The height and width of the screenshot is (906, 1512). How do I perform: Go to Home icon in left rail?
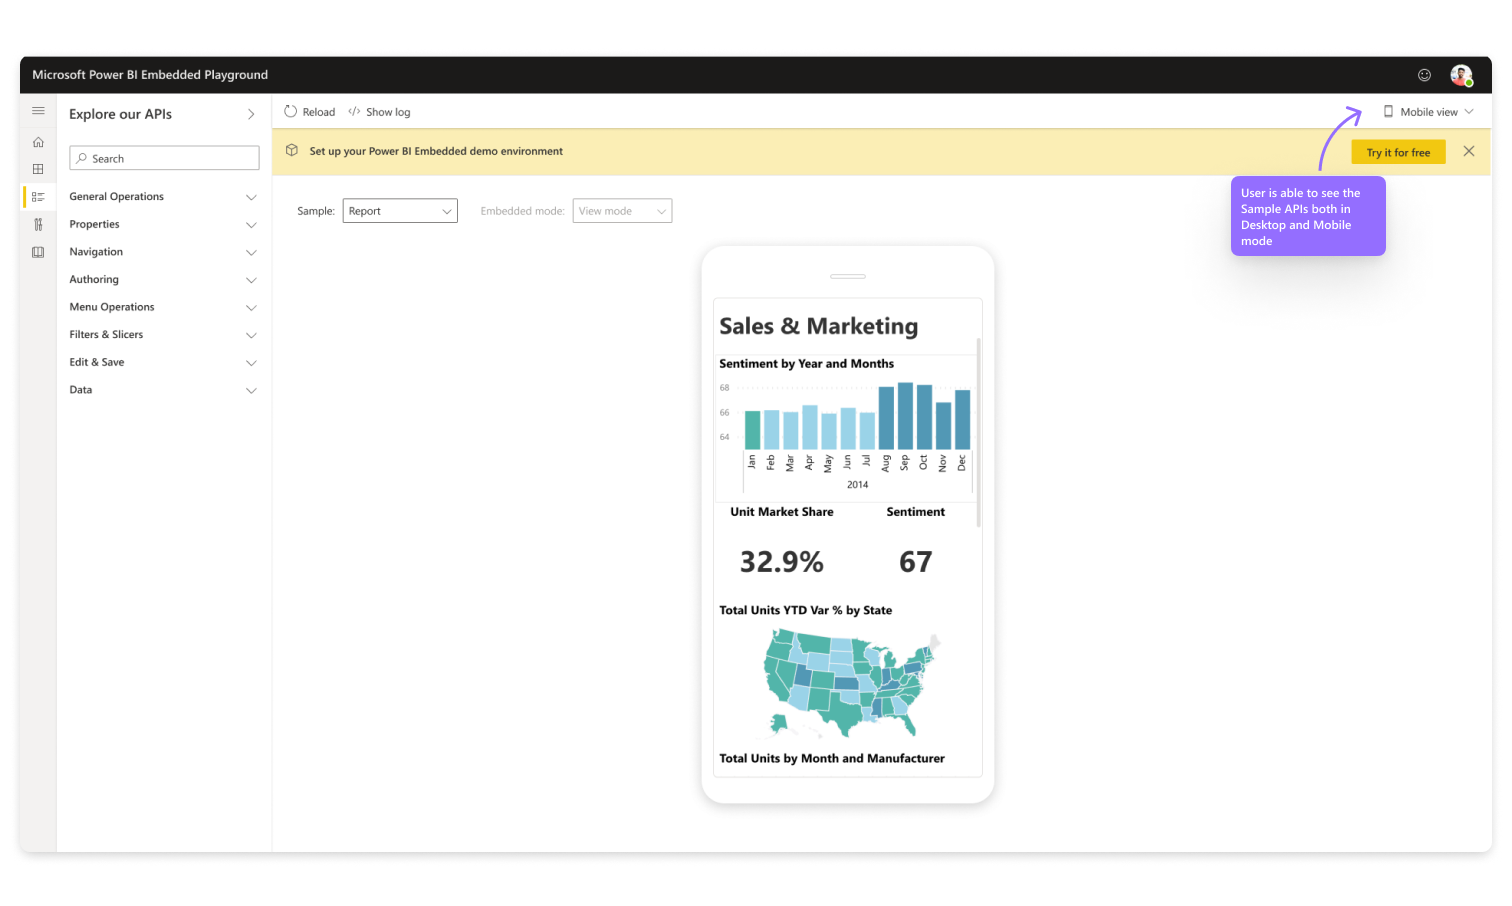click(x=38, y=142)
